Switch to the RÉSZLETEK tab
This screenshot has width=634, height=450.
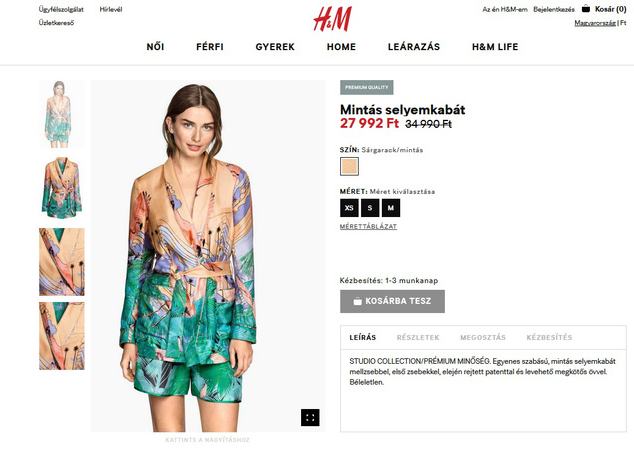418,337
